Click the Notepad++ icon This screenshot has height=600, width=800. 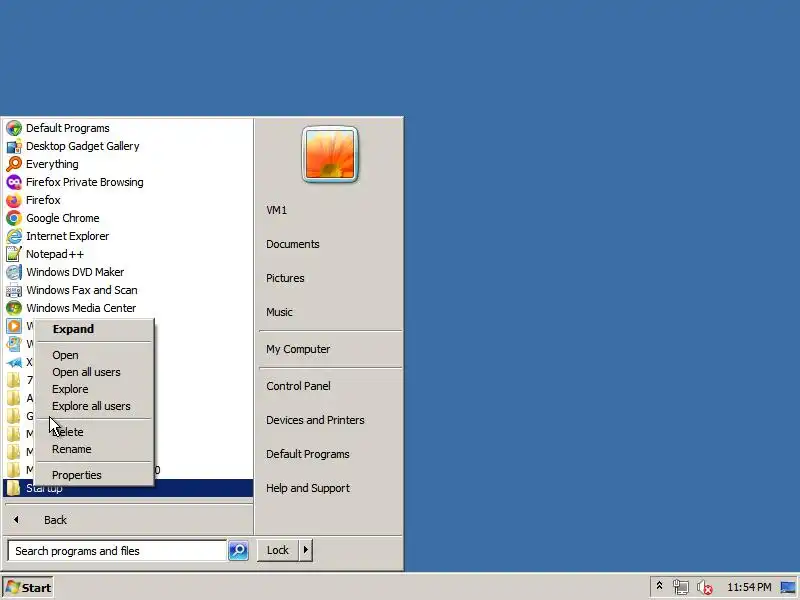(x=14, y=254)
